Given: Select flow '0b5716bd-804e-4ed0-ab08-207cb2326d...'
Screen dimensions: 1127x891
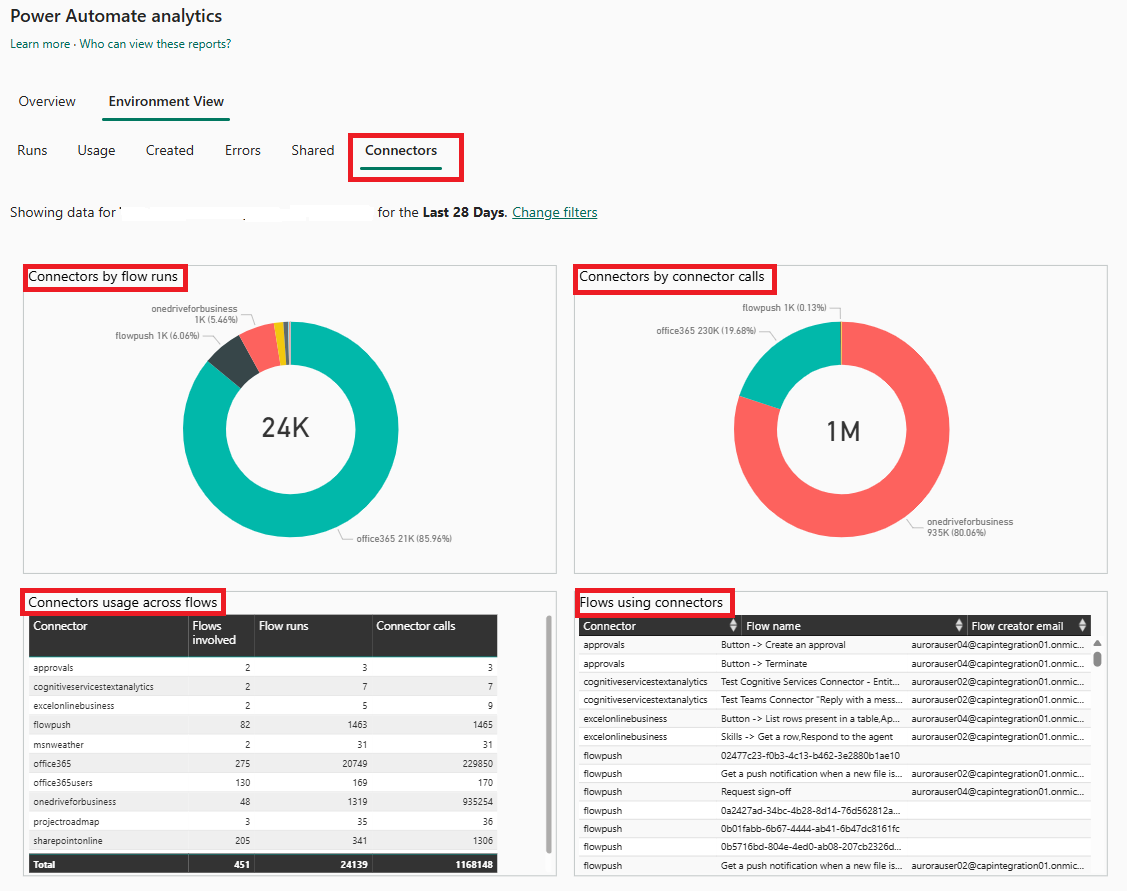Looking at the screenshot, I should coord(811,847).
